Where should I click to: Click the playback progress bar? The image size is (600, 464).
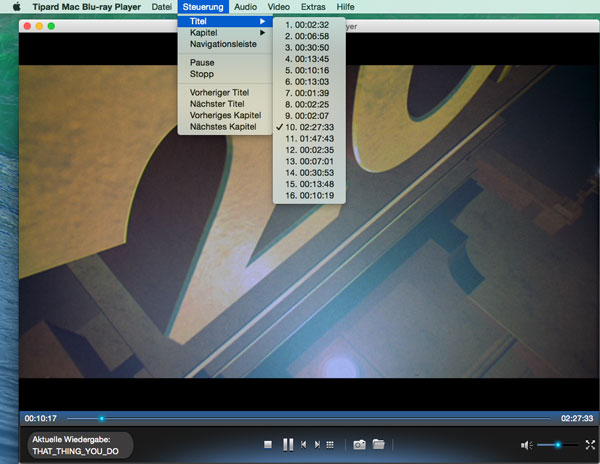pos(308,418)
